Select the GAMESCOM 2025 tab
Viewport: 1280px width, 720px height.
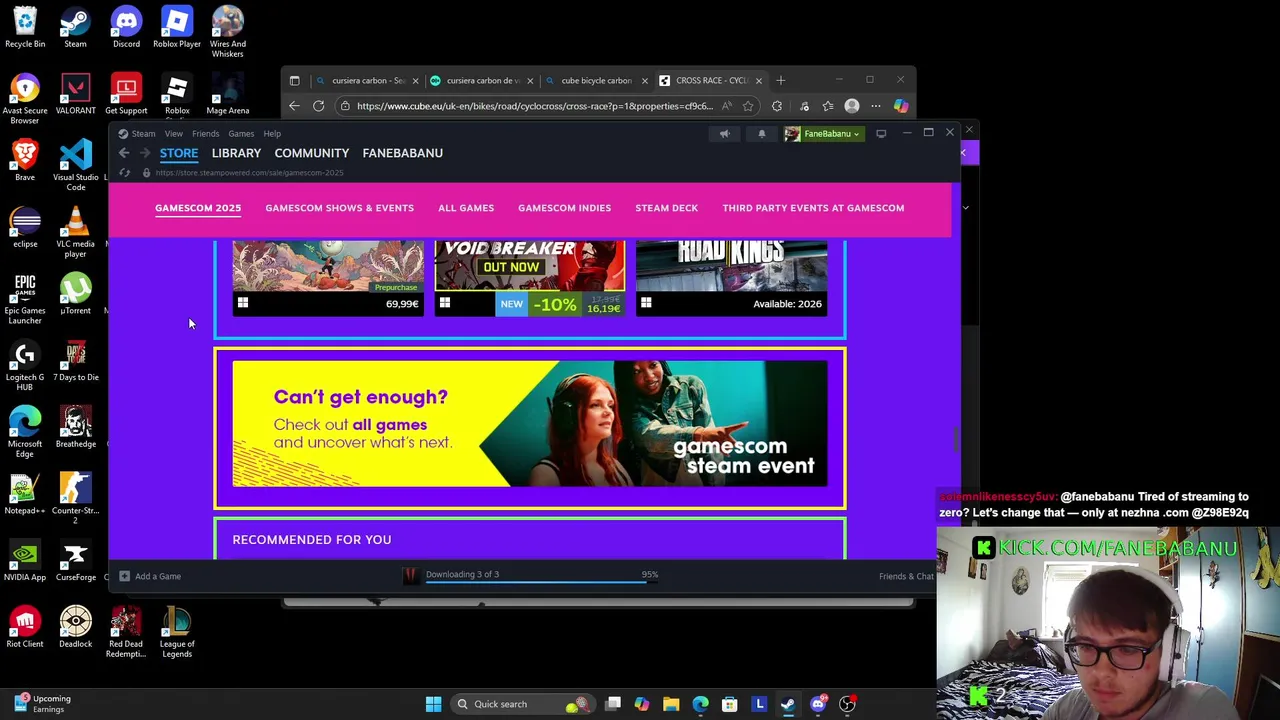coord(198,208)
